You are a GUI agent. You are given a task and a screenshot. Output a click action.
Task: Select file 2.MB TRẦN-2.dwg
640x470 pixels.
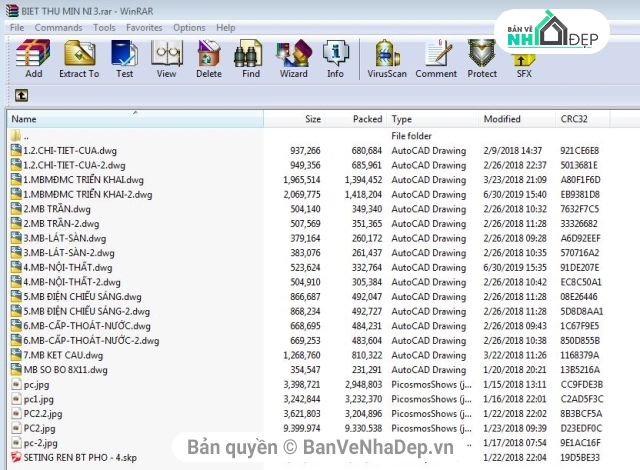[x=61, y=224]
